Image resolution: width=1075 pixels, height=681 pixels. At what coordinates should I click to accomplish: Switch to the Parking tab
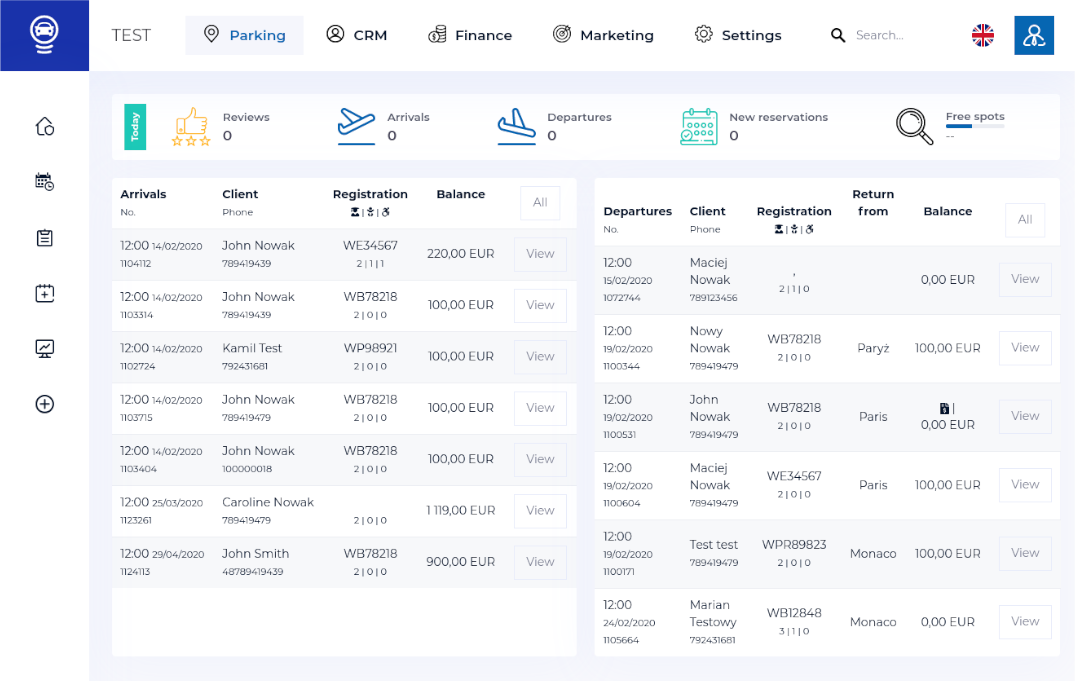click(x=245, y=35)
